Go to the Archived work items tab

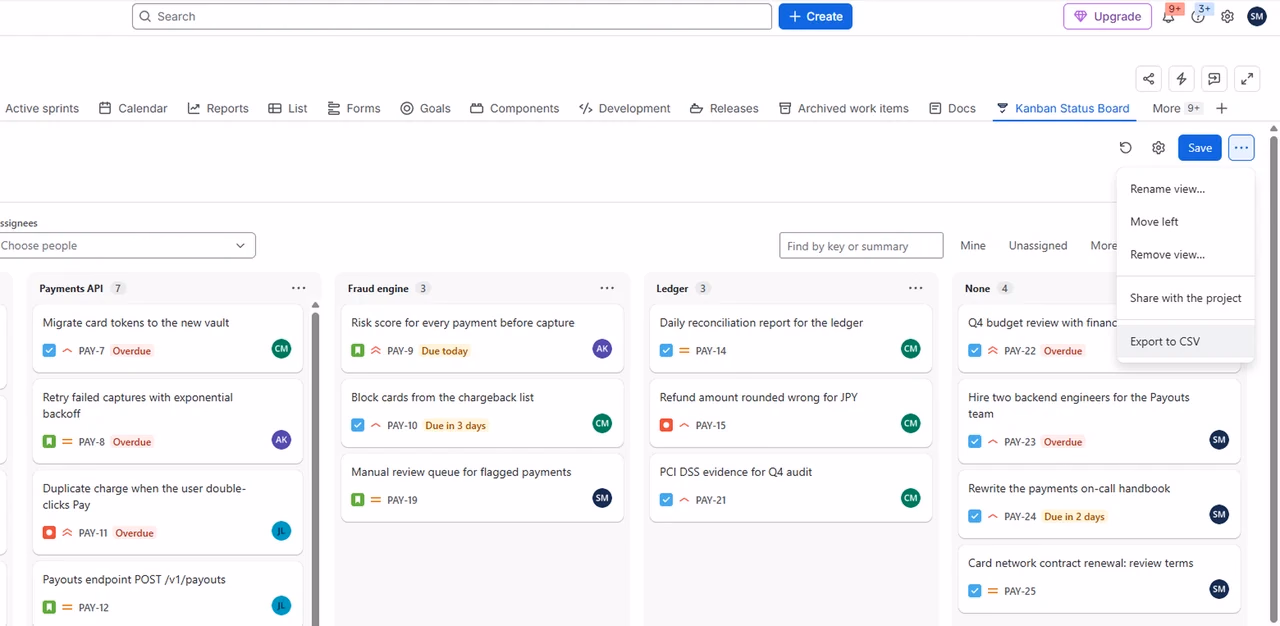tap(844, 108)
